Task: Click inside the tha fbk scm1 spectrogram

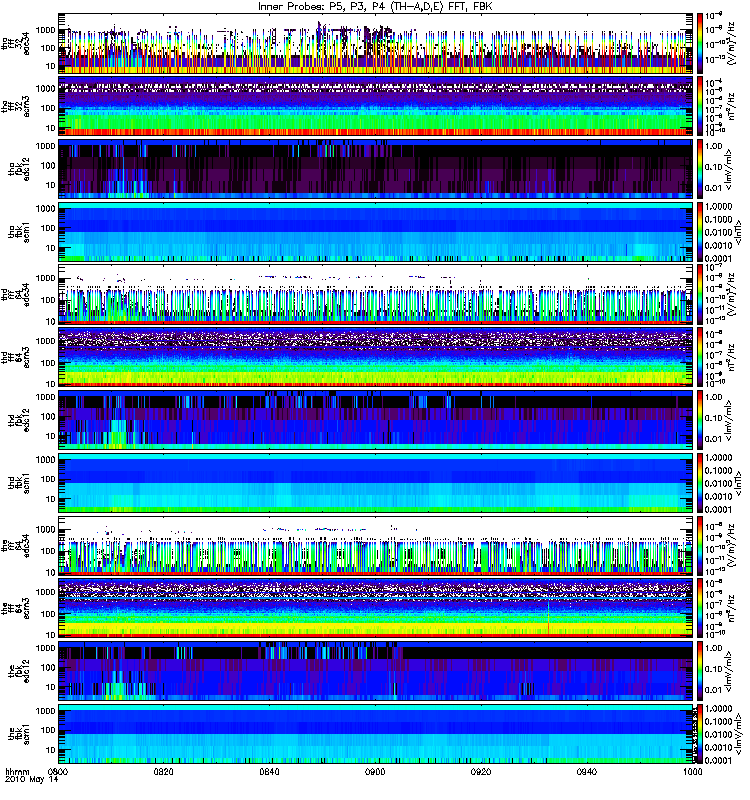Action: 375,232
